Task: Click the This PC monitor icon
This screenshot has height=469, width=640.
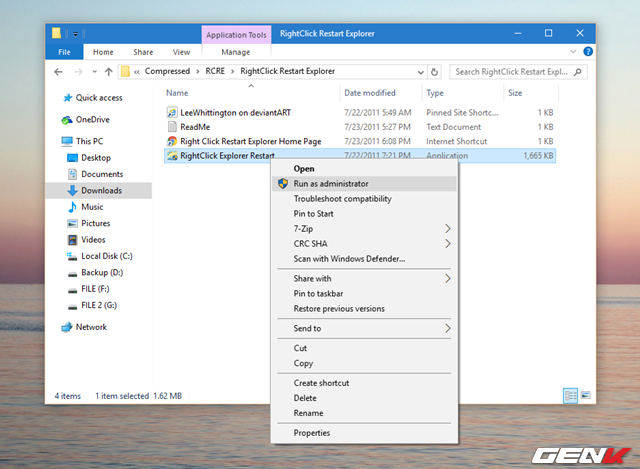Action: 67,141
